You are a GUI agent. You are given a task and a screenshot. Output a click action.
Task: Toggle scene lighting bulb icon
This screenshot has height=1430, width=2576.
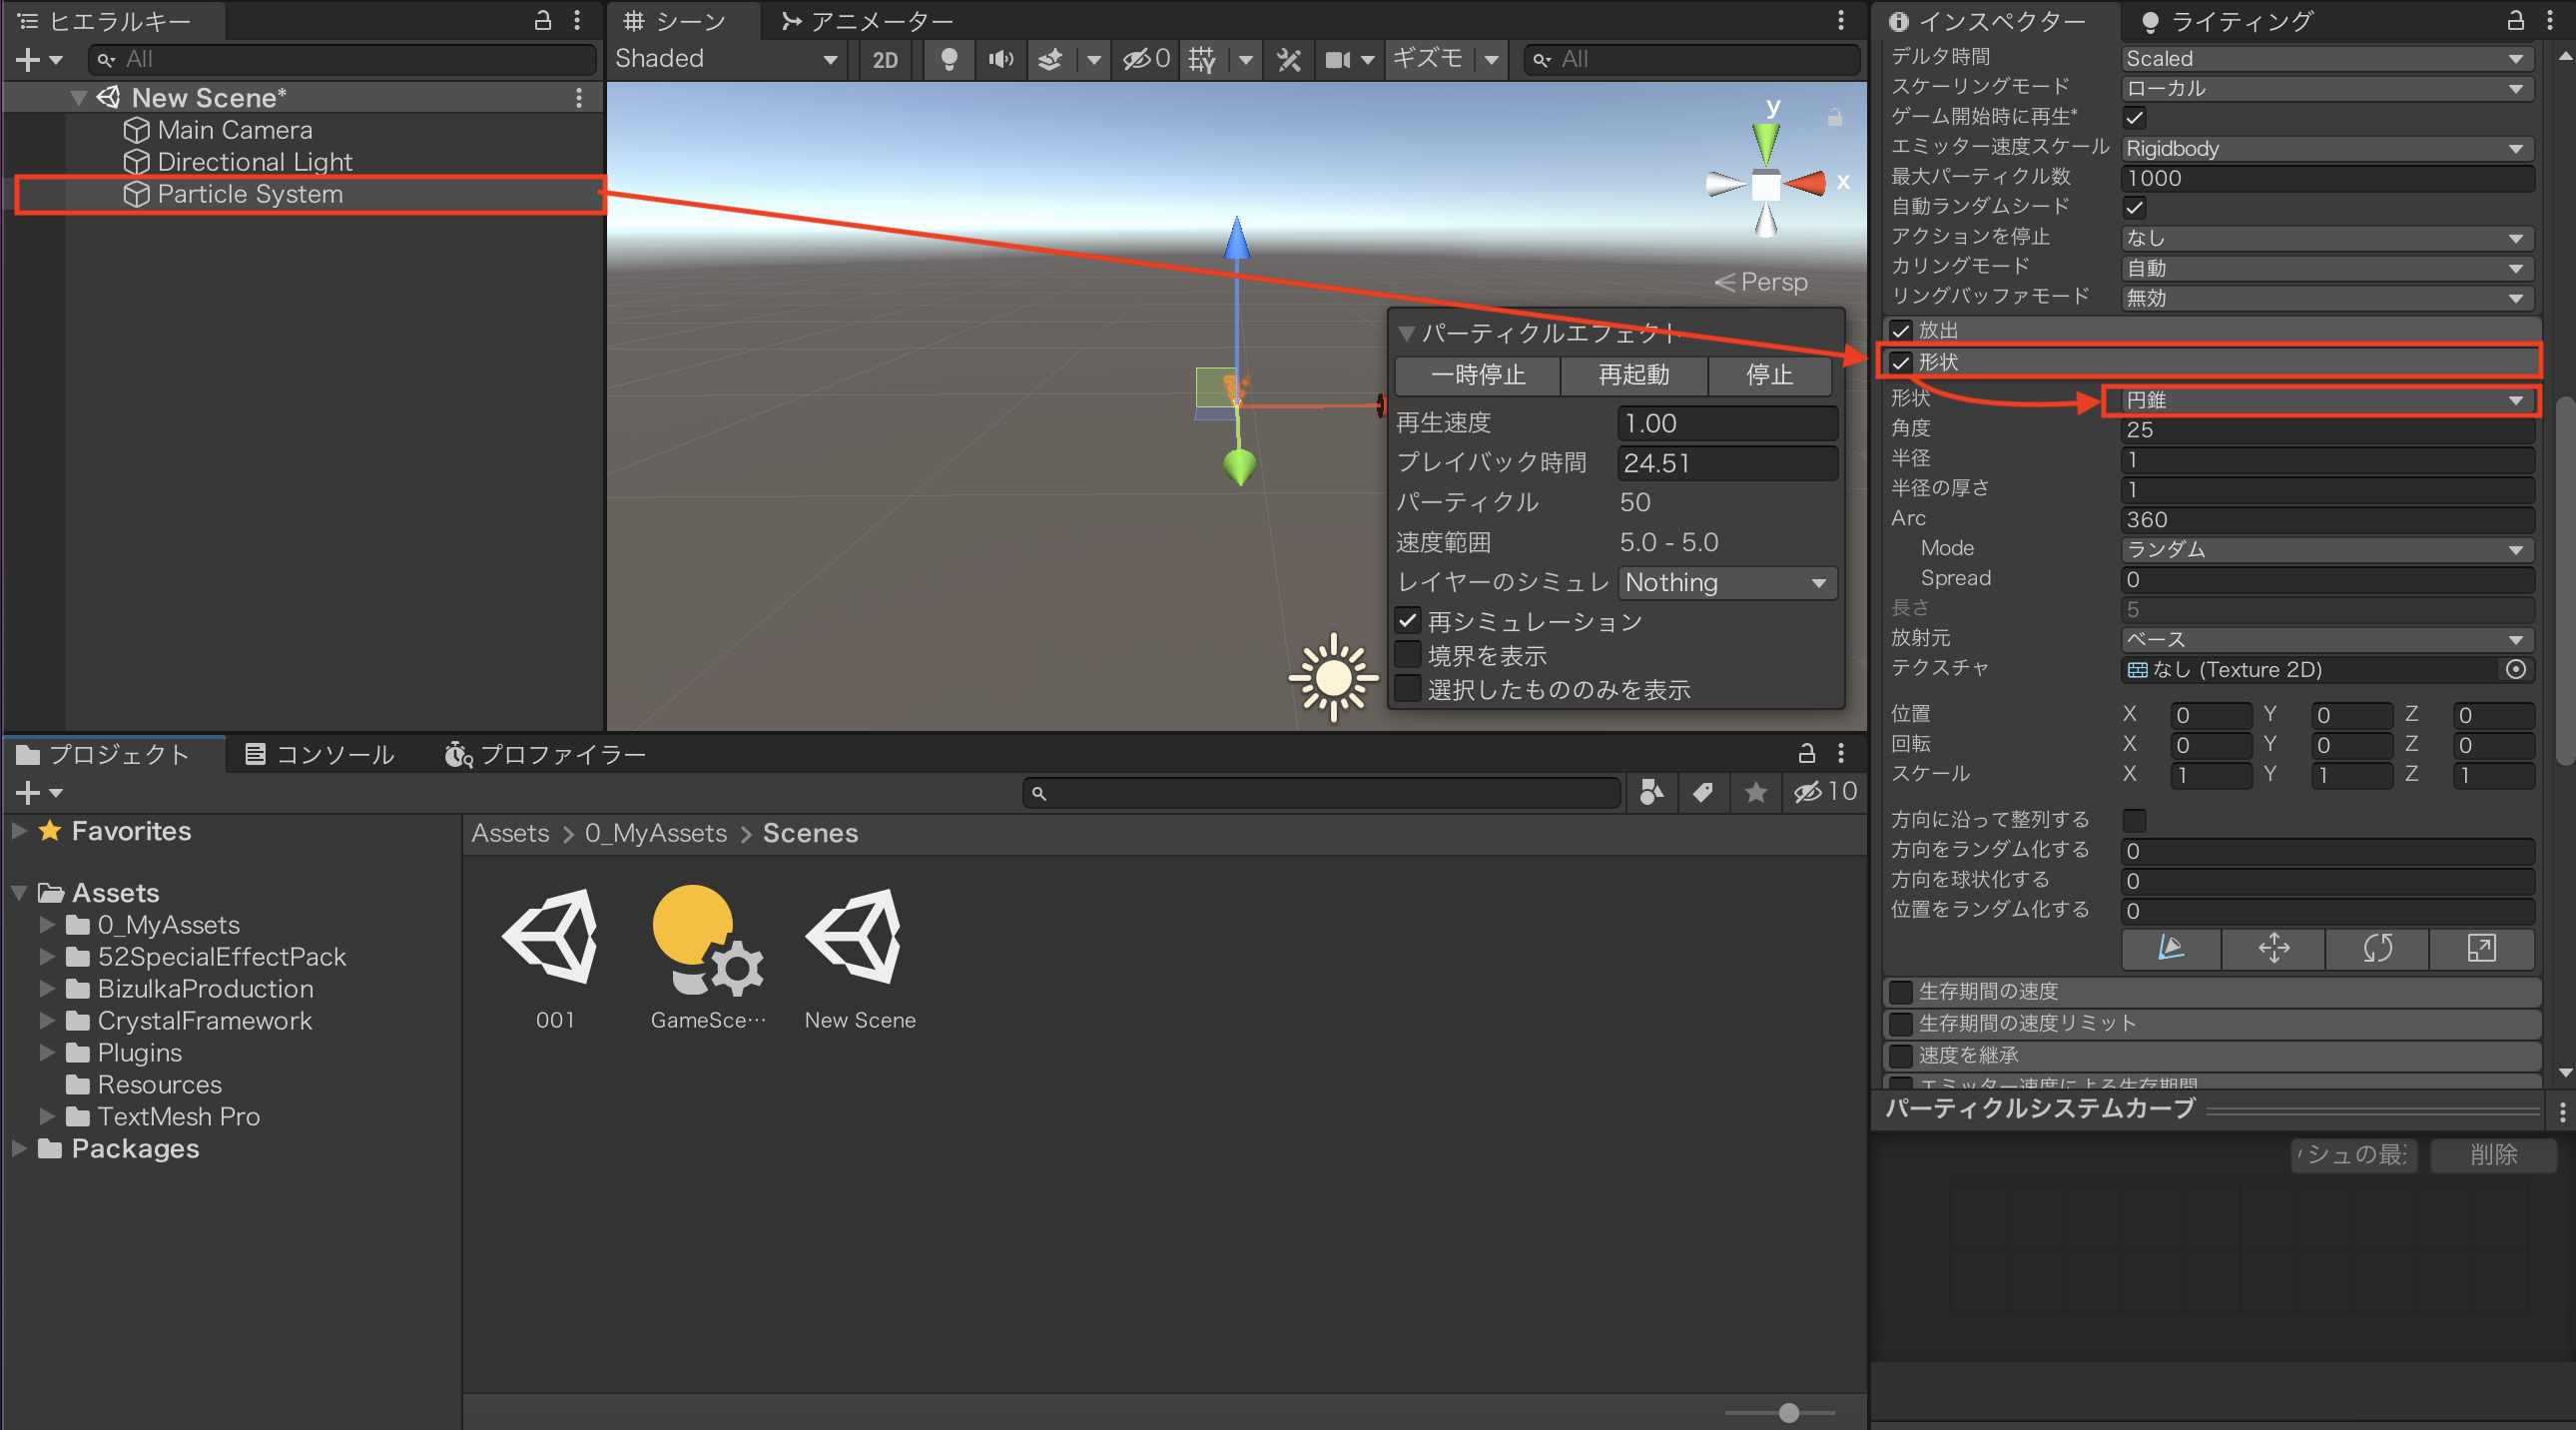[948, 60]
